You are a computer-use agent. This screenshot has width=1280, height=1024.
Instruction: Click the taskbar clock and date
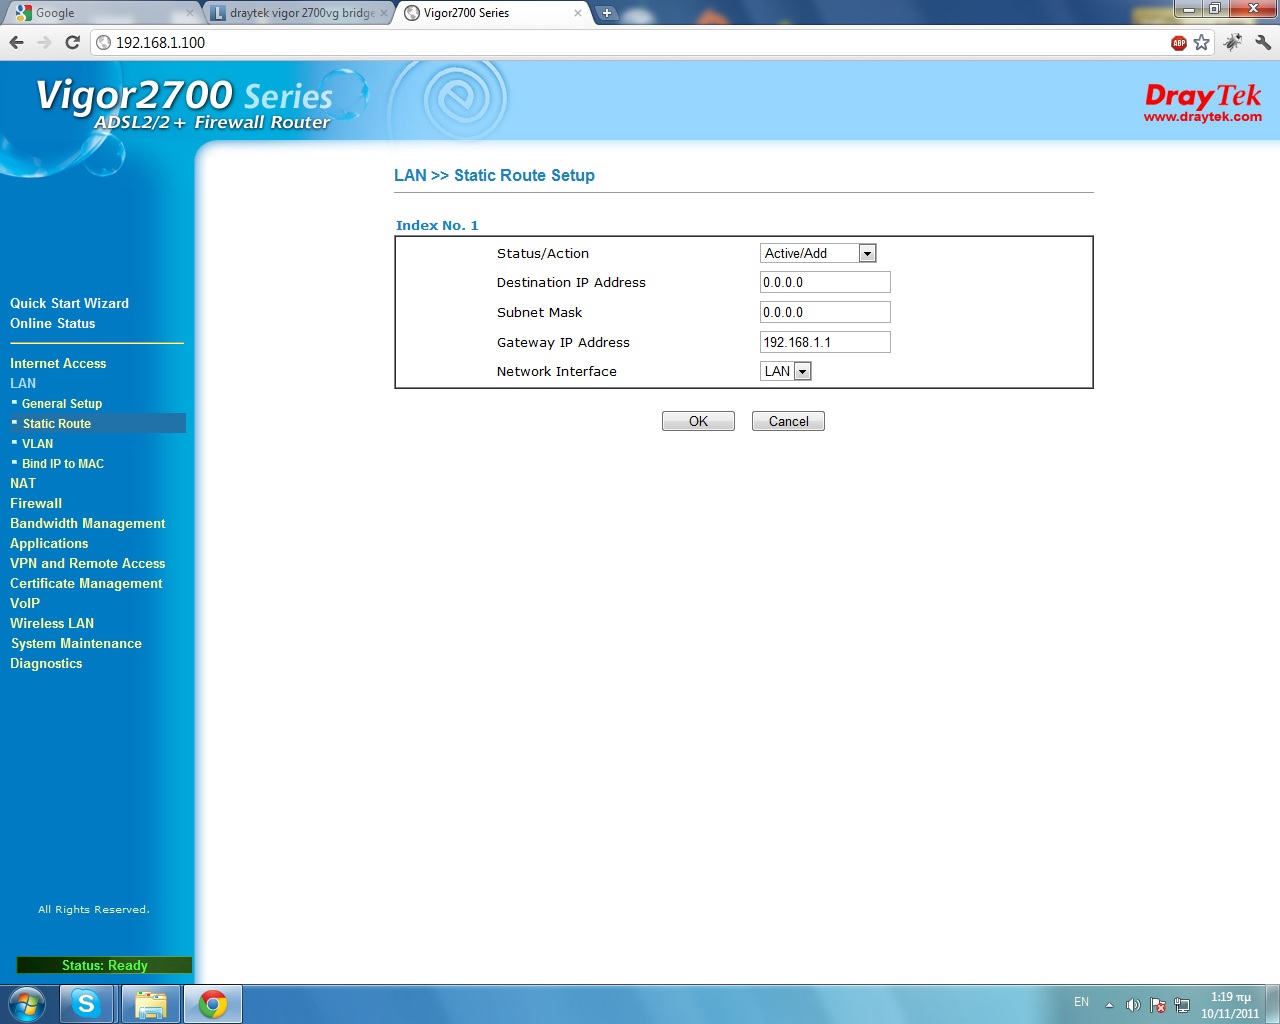1230,1005
